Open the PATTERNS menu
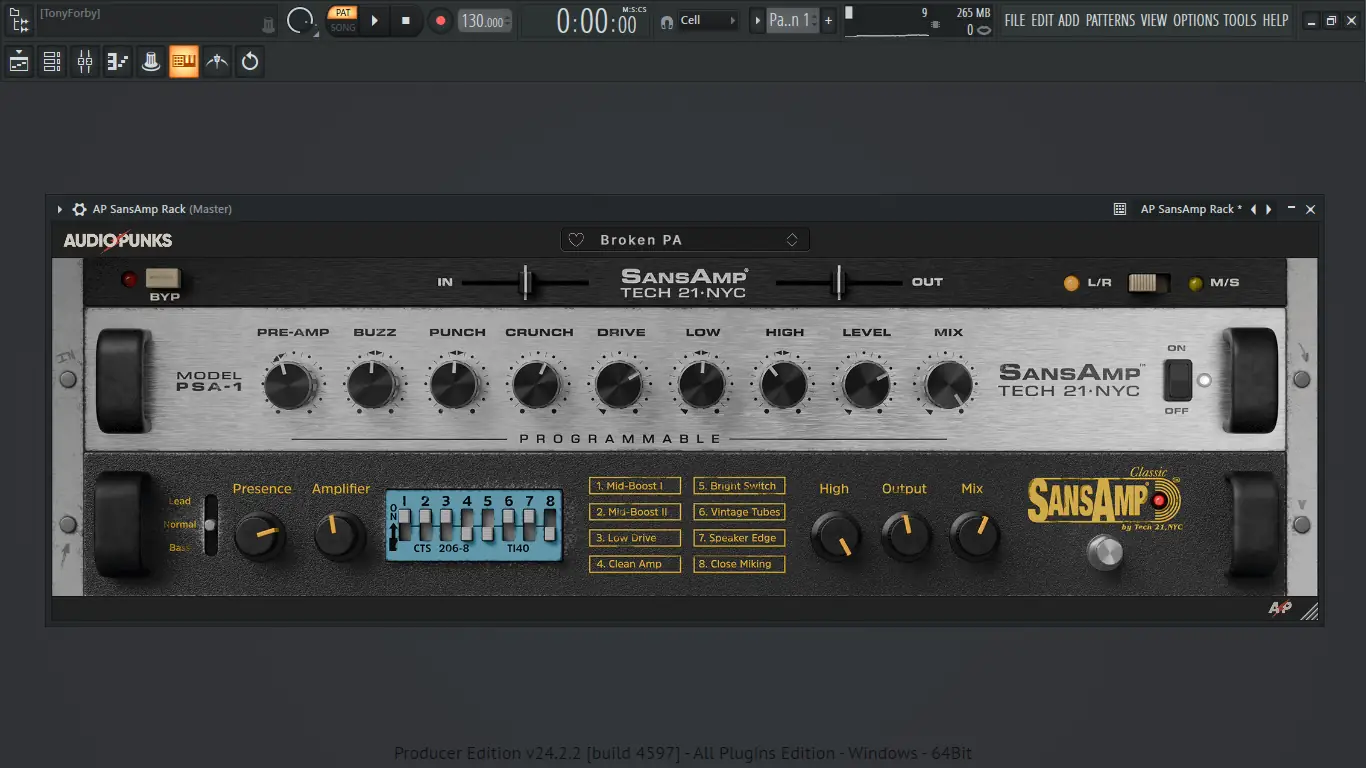1366x768 pixels. point(1110,20)
